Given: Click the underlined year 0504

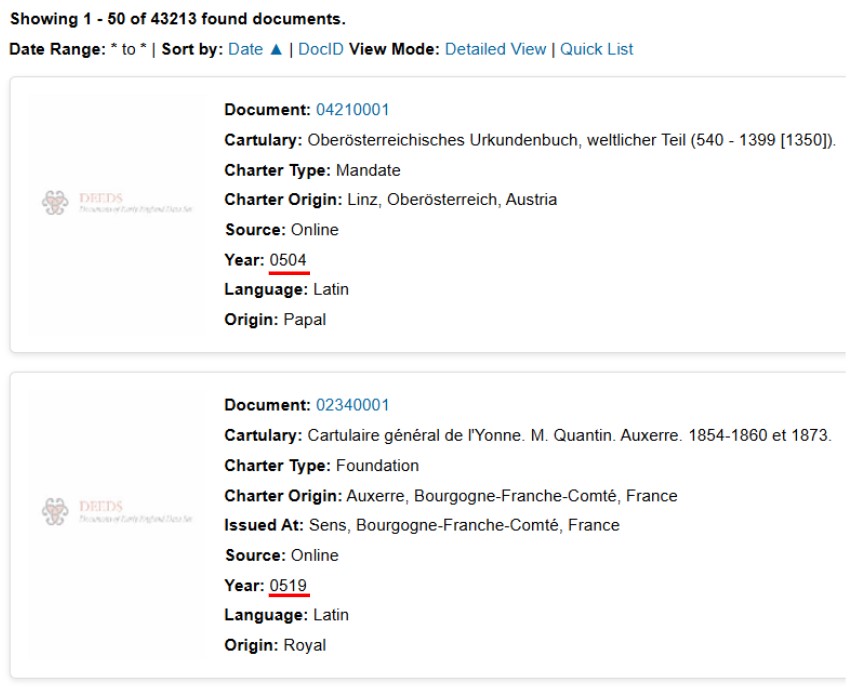Looking at the screenshot, I should [288, 260].
